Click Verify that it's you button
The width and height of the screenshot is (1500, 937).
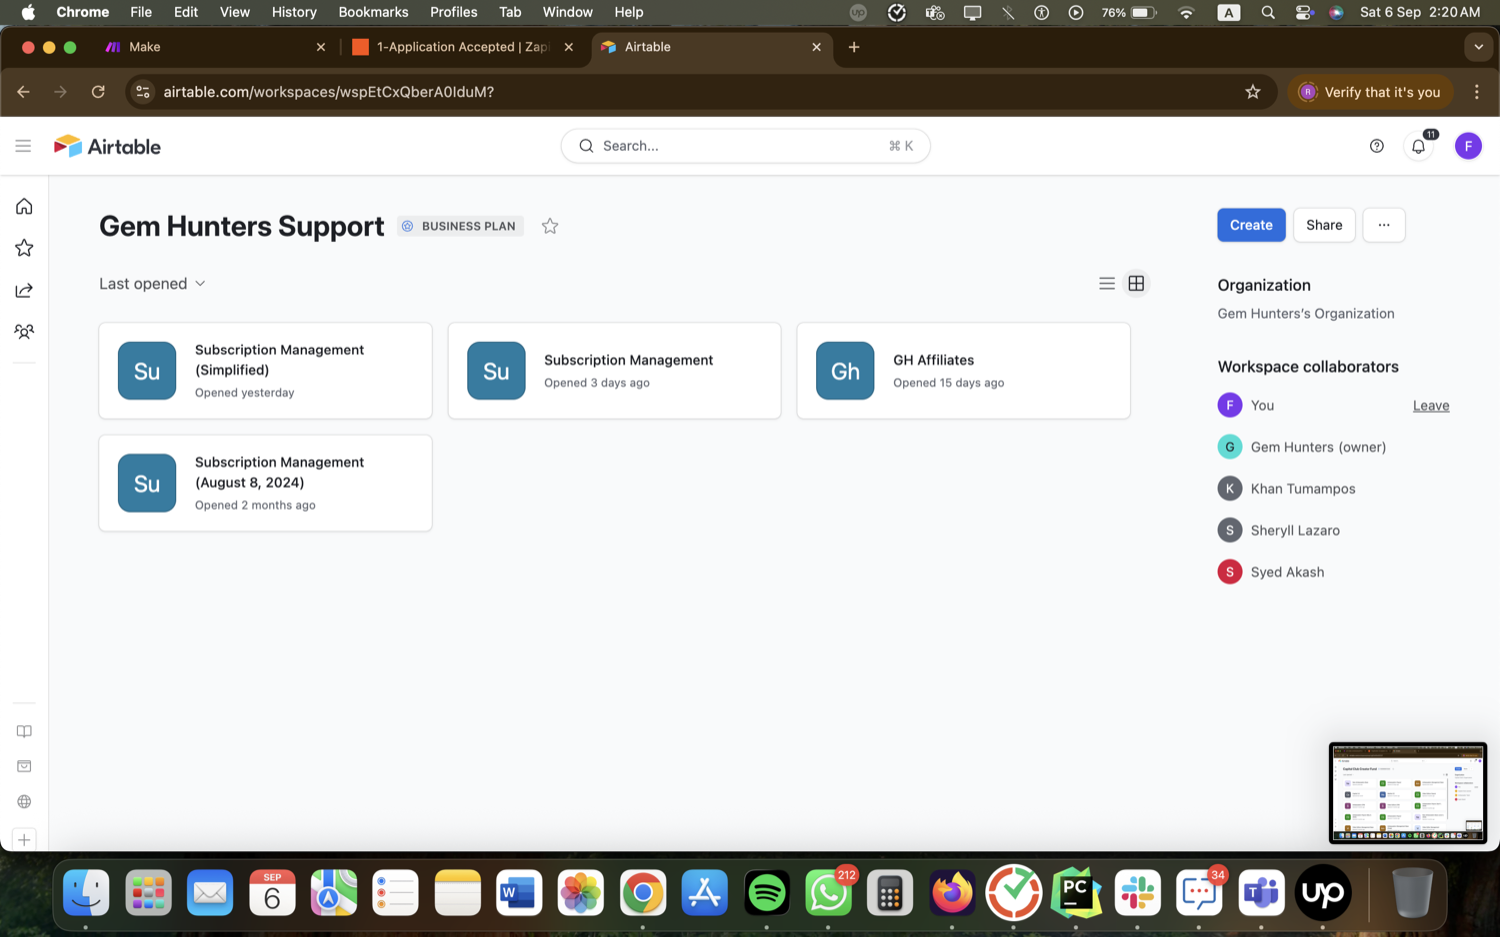[1370, 92]
